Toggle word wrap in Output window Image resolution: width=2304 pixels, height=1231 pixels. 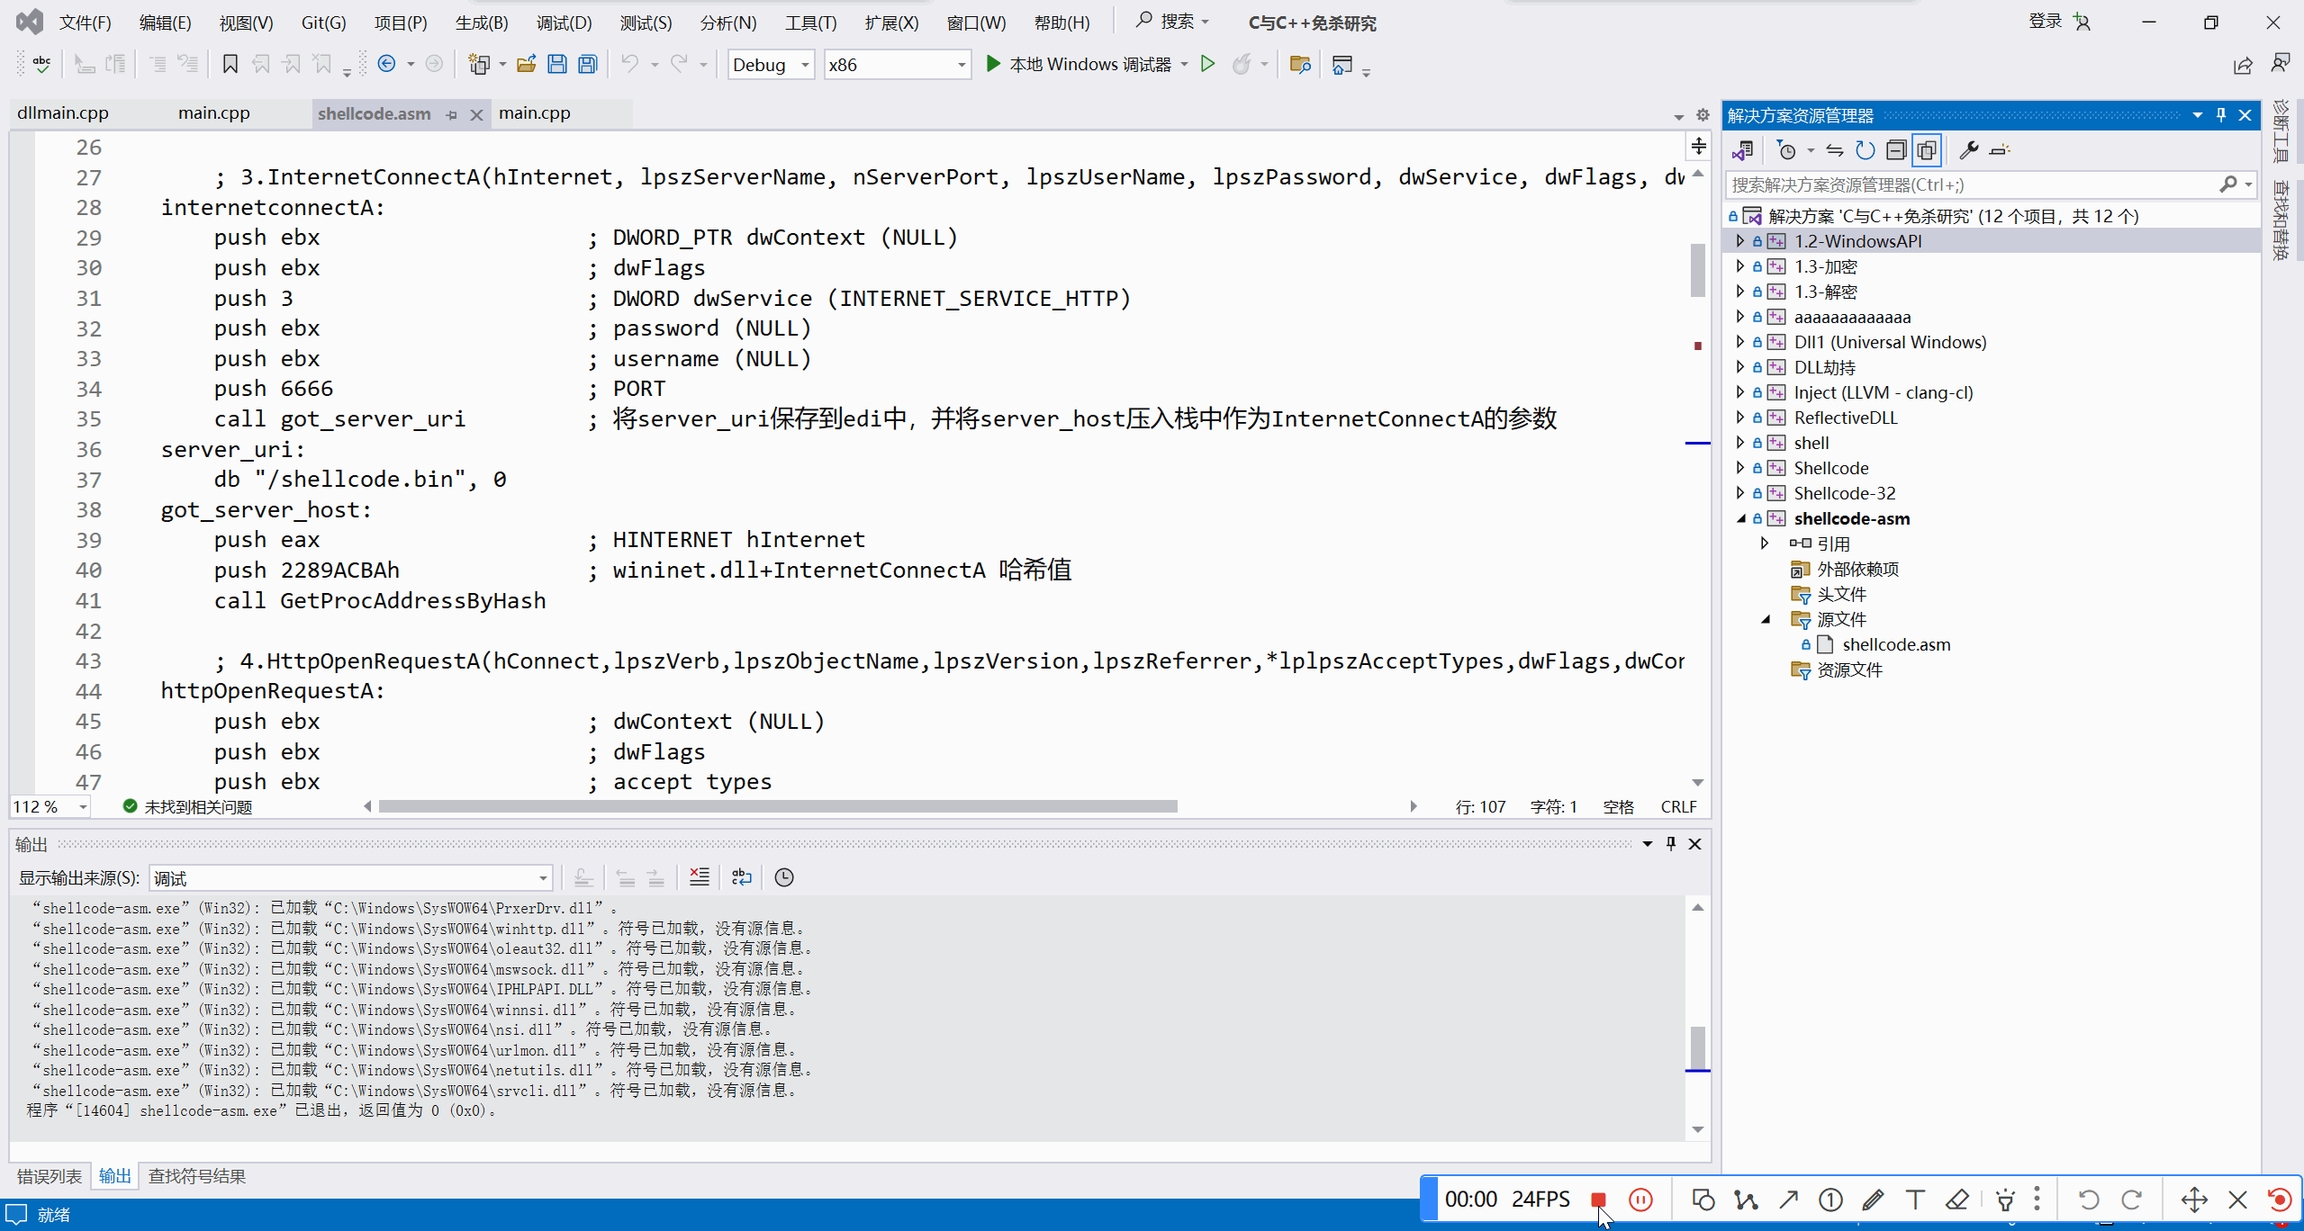click(x=741, y=878)
